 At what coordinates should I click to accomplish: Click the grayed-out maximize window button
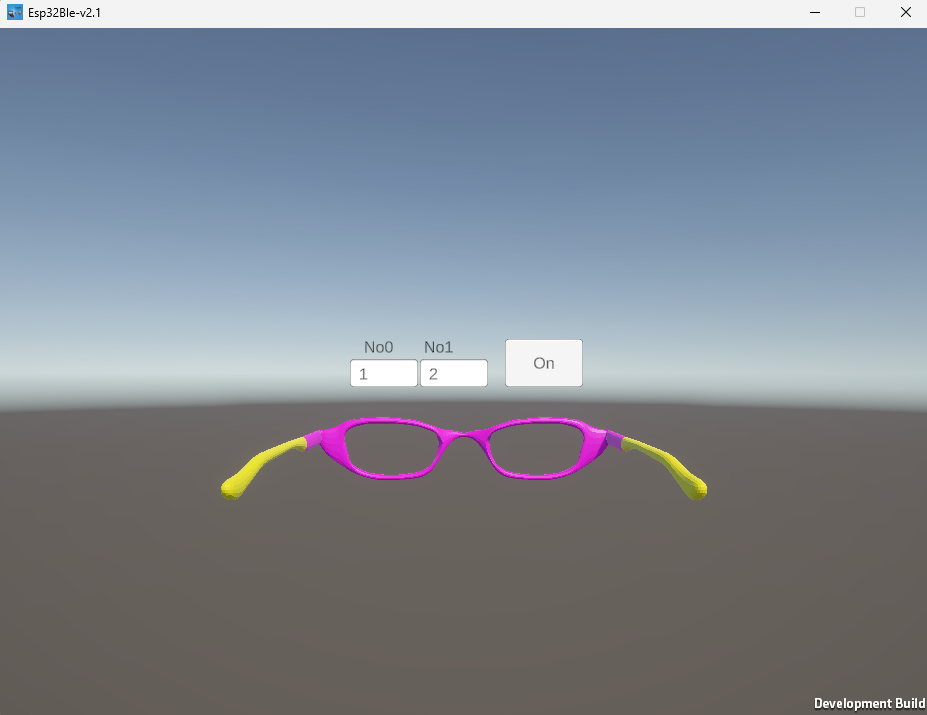(859, 13)
